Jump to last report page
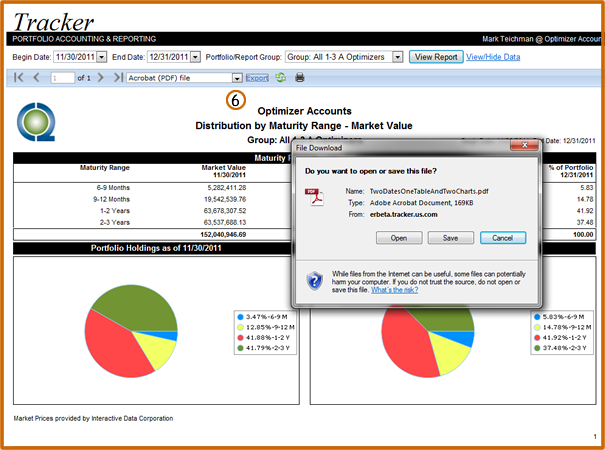605x450 pixels. [118, 78]
